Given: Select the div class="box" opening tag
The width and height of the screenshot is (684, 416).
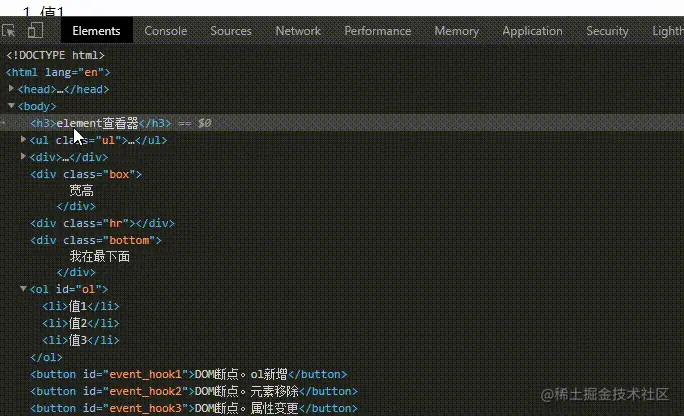Looking at the screenshot, I should [86, 174].
